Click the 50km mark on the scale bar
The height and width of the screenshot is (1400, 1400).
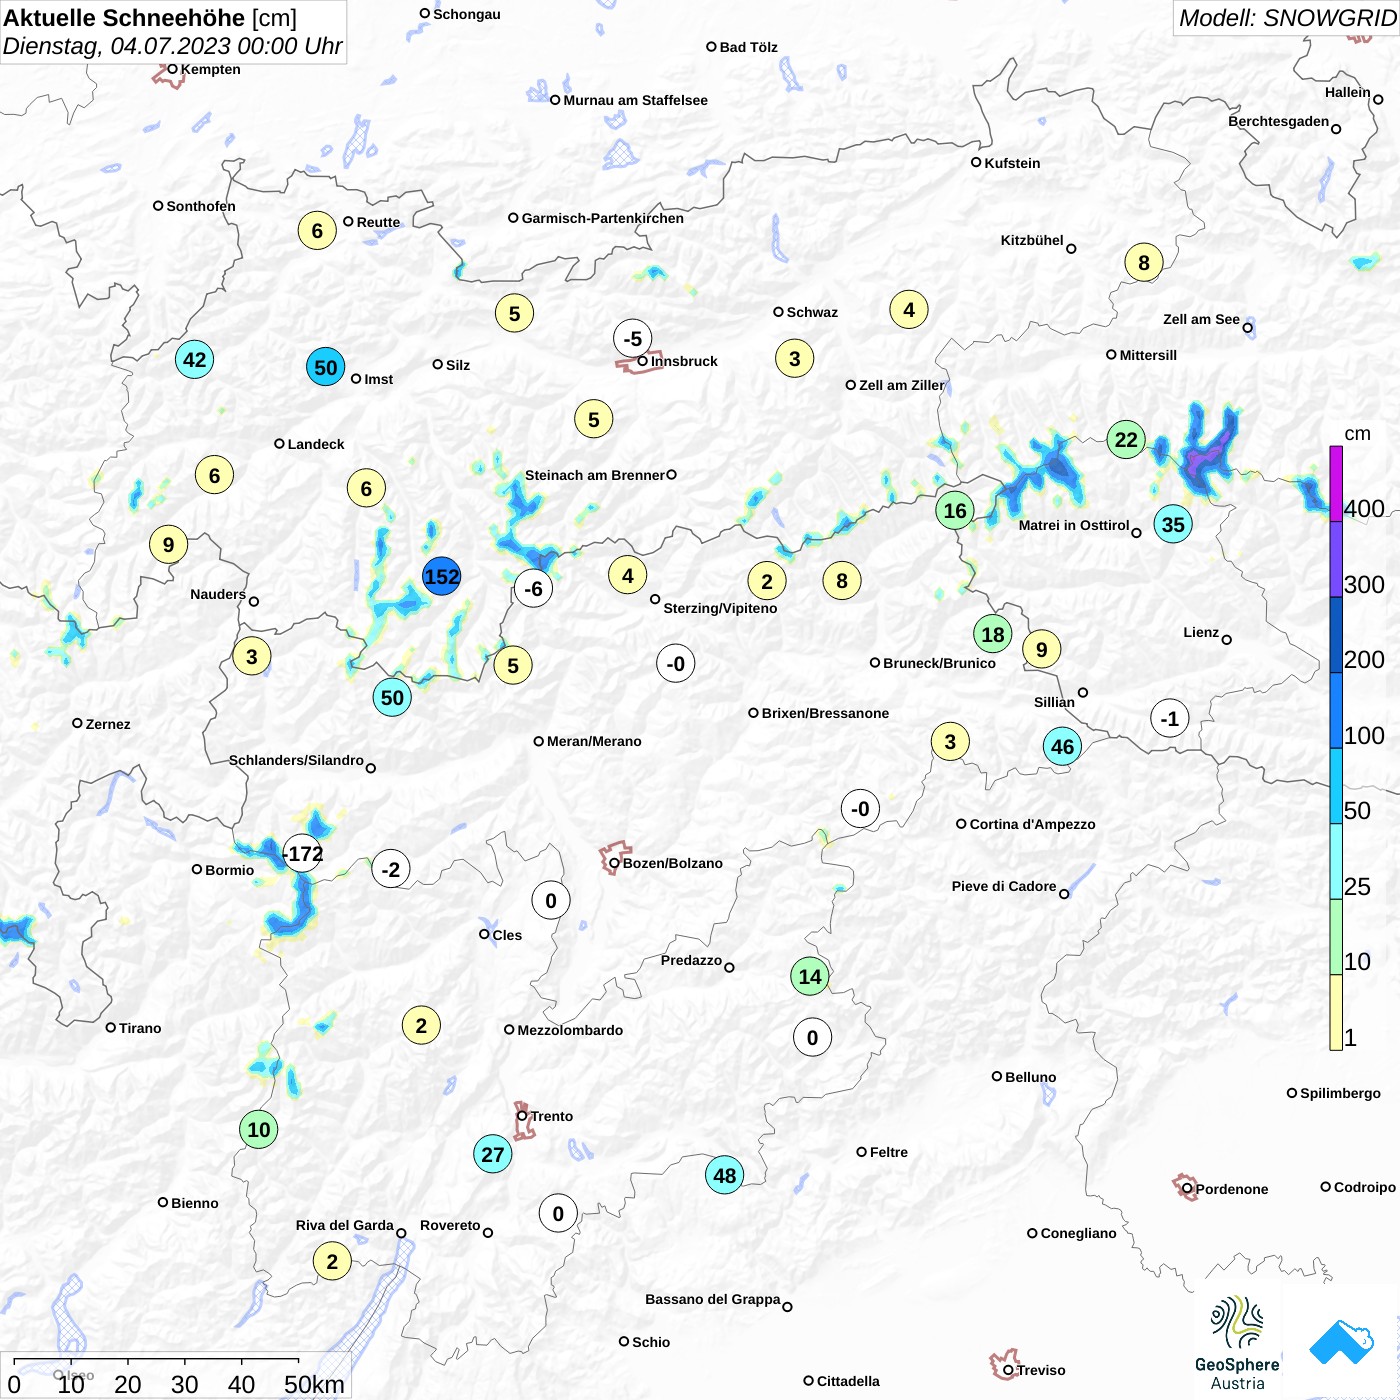tap(314, 1384)
